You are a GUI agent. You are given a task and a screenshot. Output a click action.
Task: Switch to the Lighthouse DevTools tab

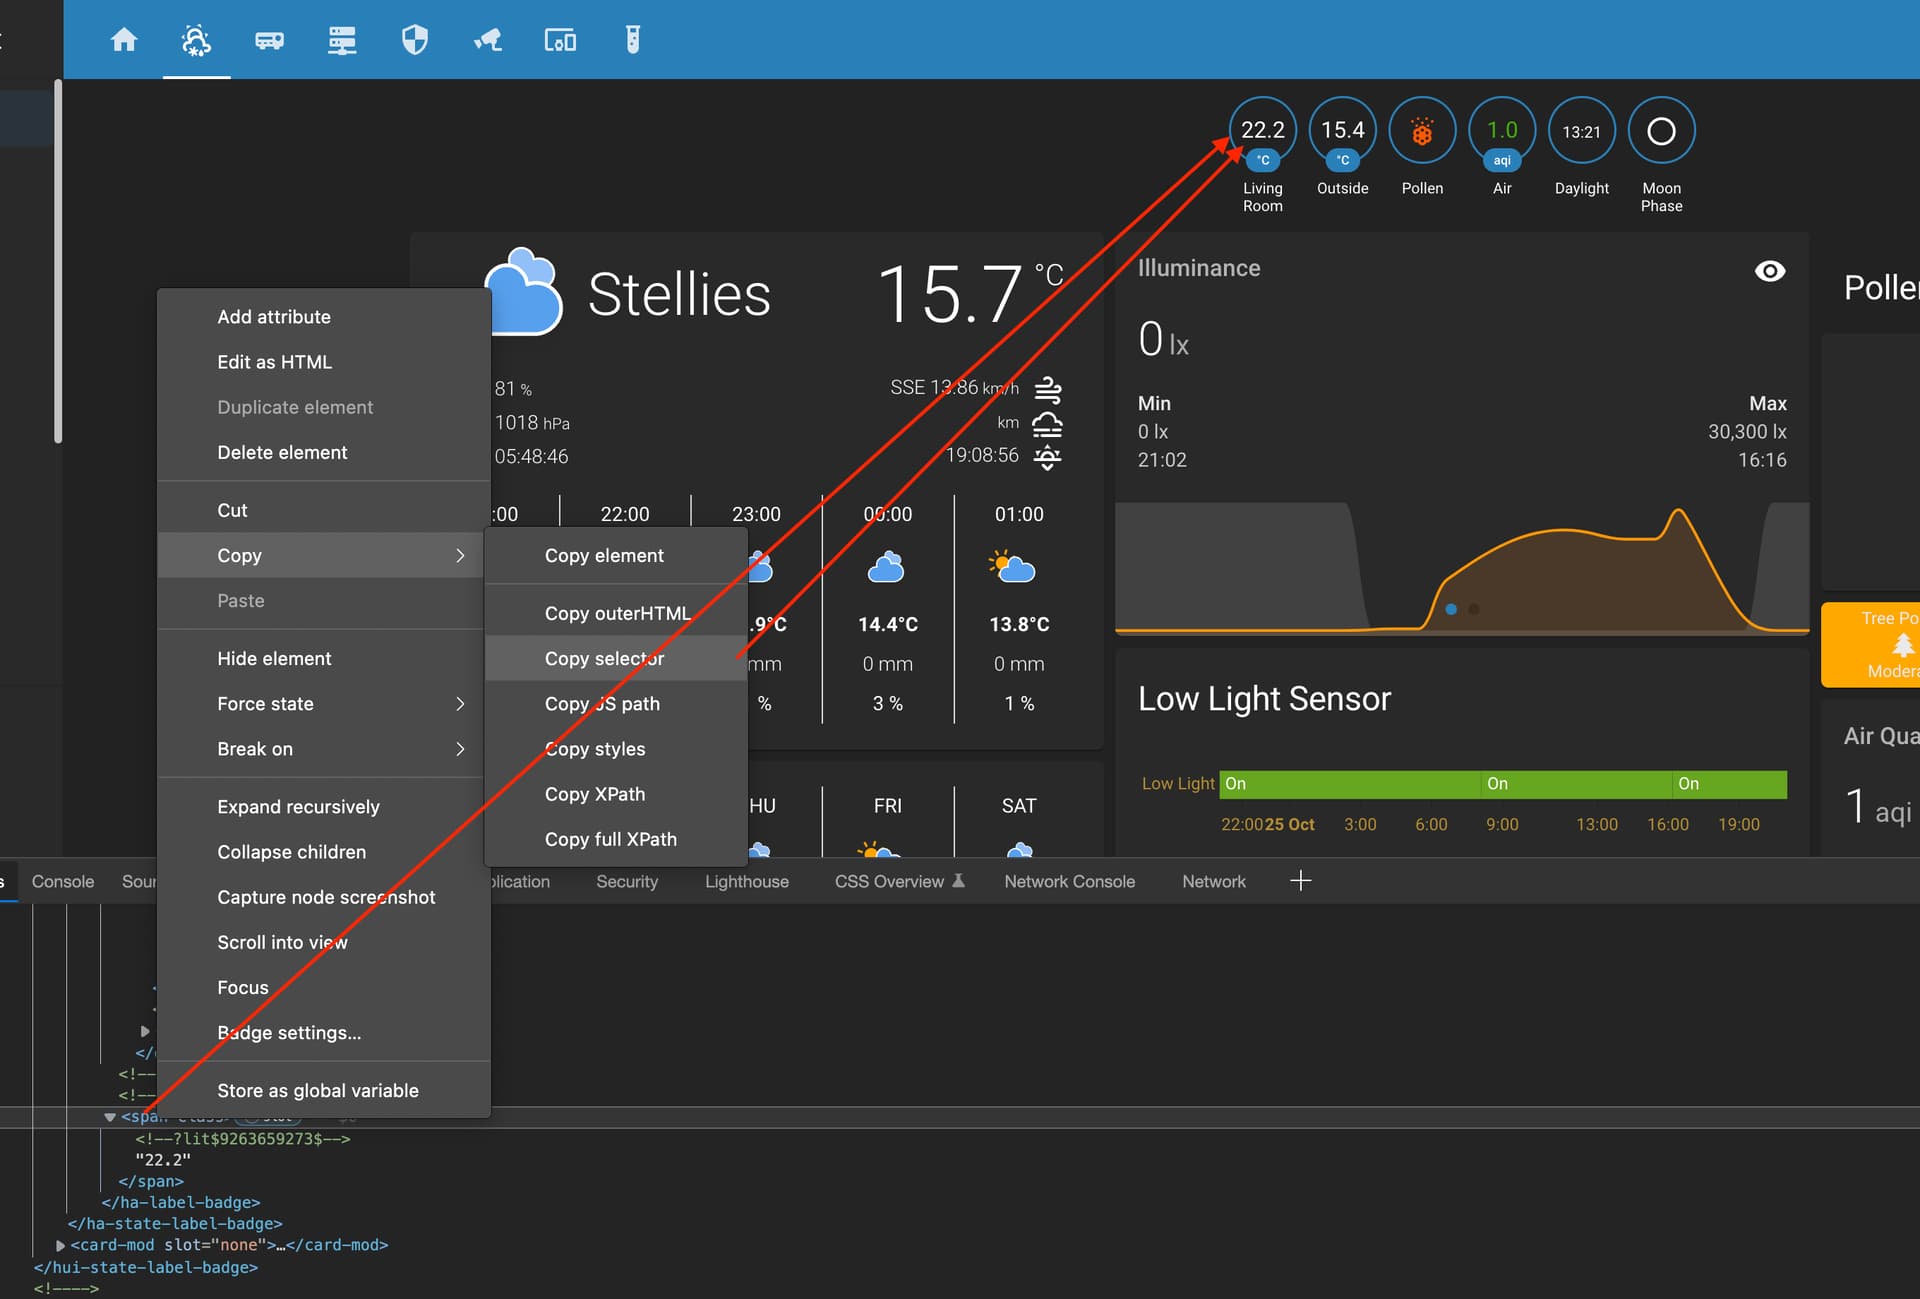[746, 881]
